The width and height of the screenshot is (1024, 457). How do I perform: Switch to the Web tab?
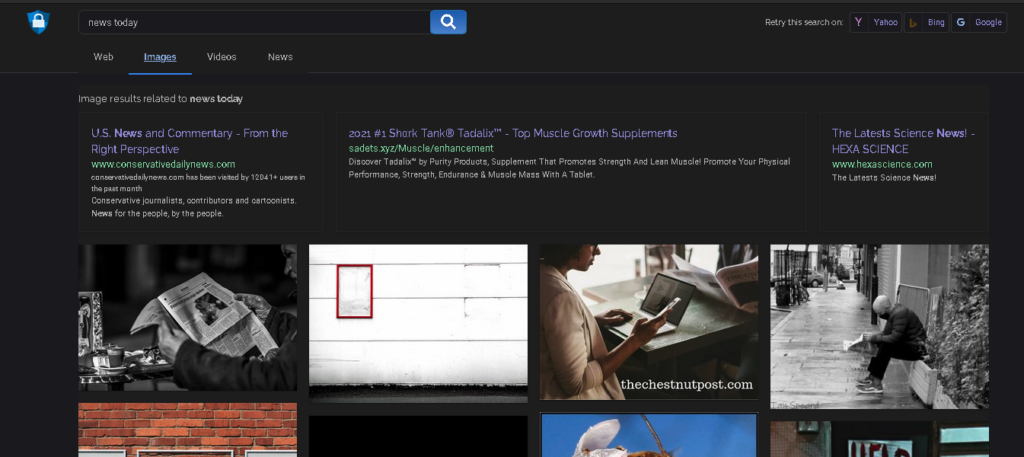(x=103, y=57)
